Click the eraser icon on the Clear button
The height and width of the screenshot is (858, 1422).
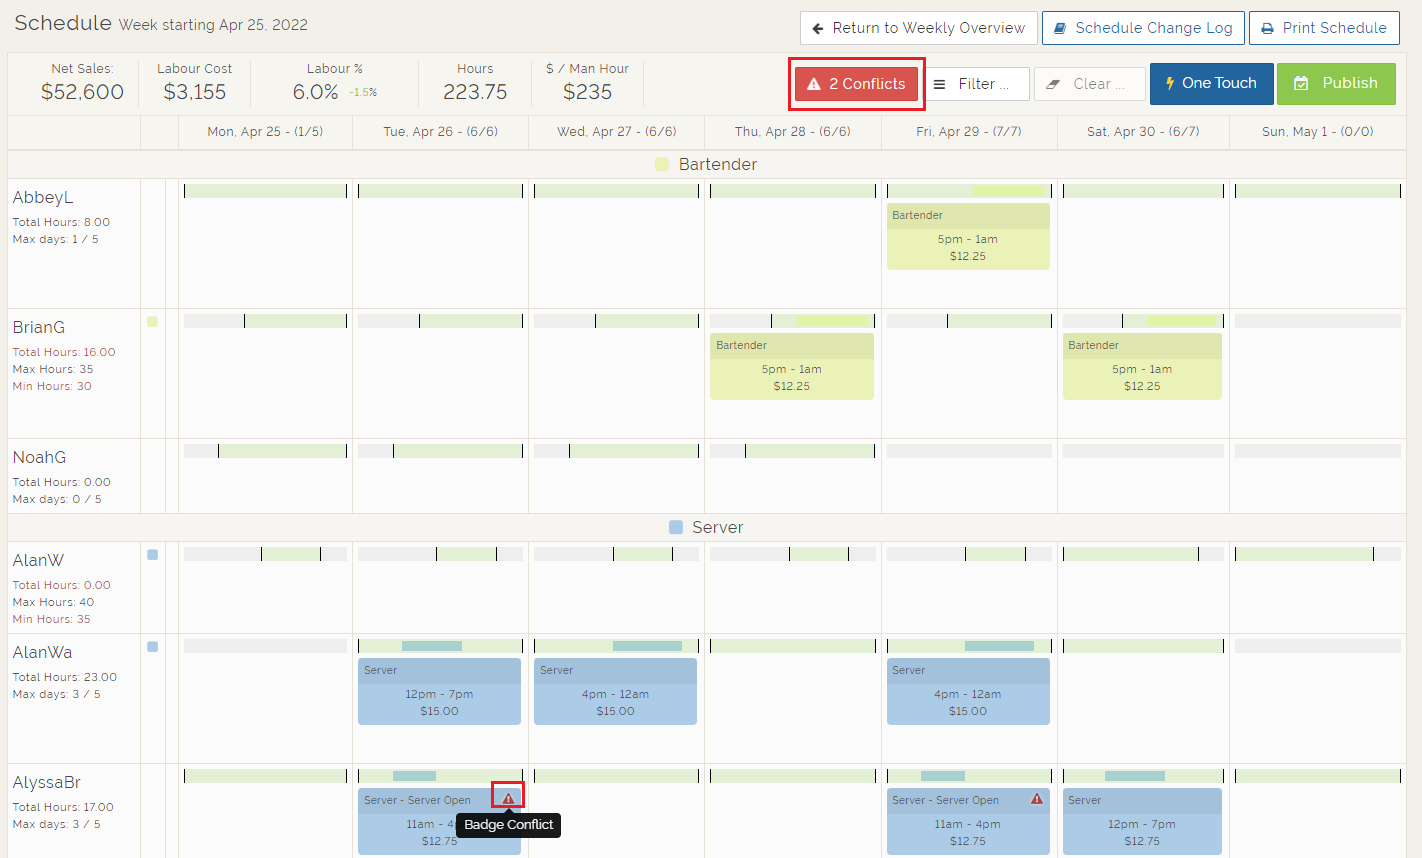coord(1053,85)
